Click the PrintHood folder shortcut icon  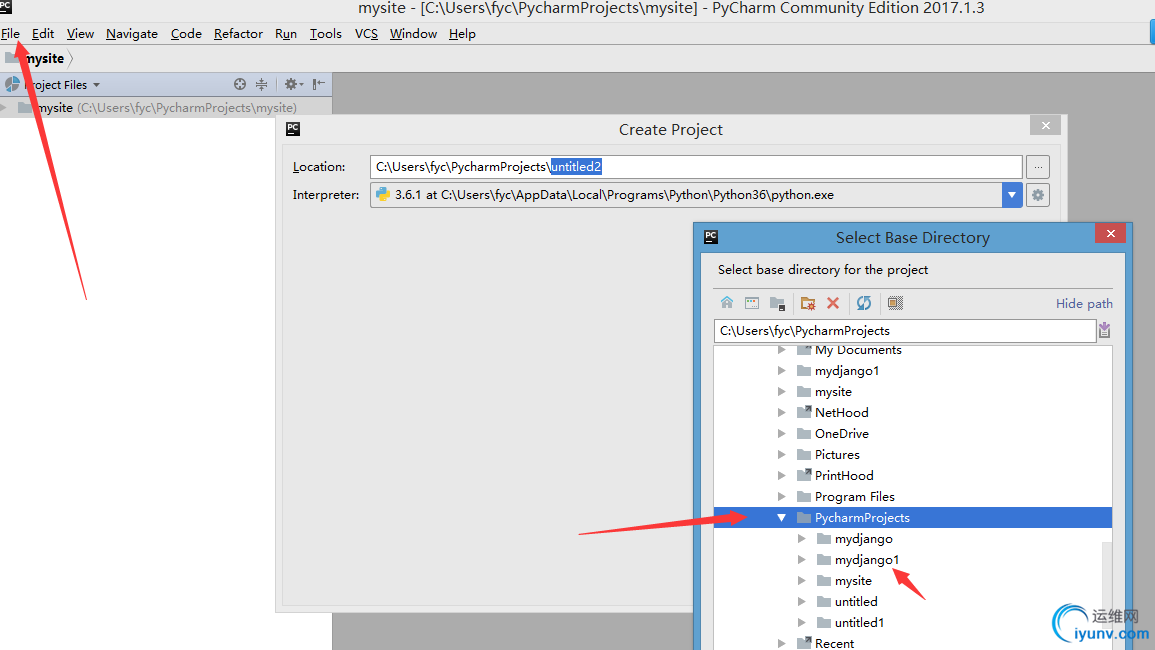804,475
